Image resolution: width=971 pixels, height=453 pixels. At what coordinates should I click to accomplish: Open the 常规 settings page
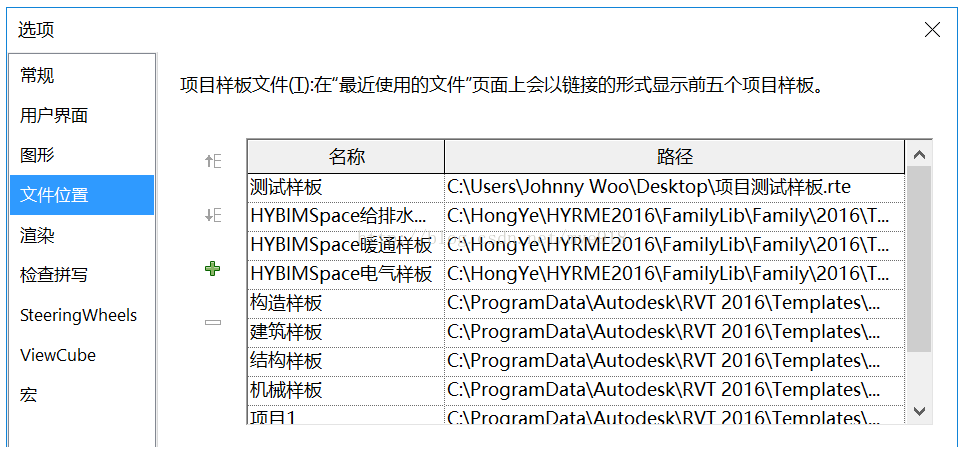click(82, 76)
